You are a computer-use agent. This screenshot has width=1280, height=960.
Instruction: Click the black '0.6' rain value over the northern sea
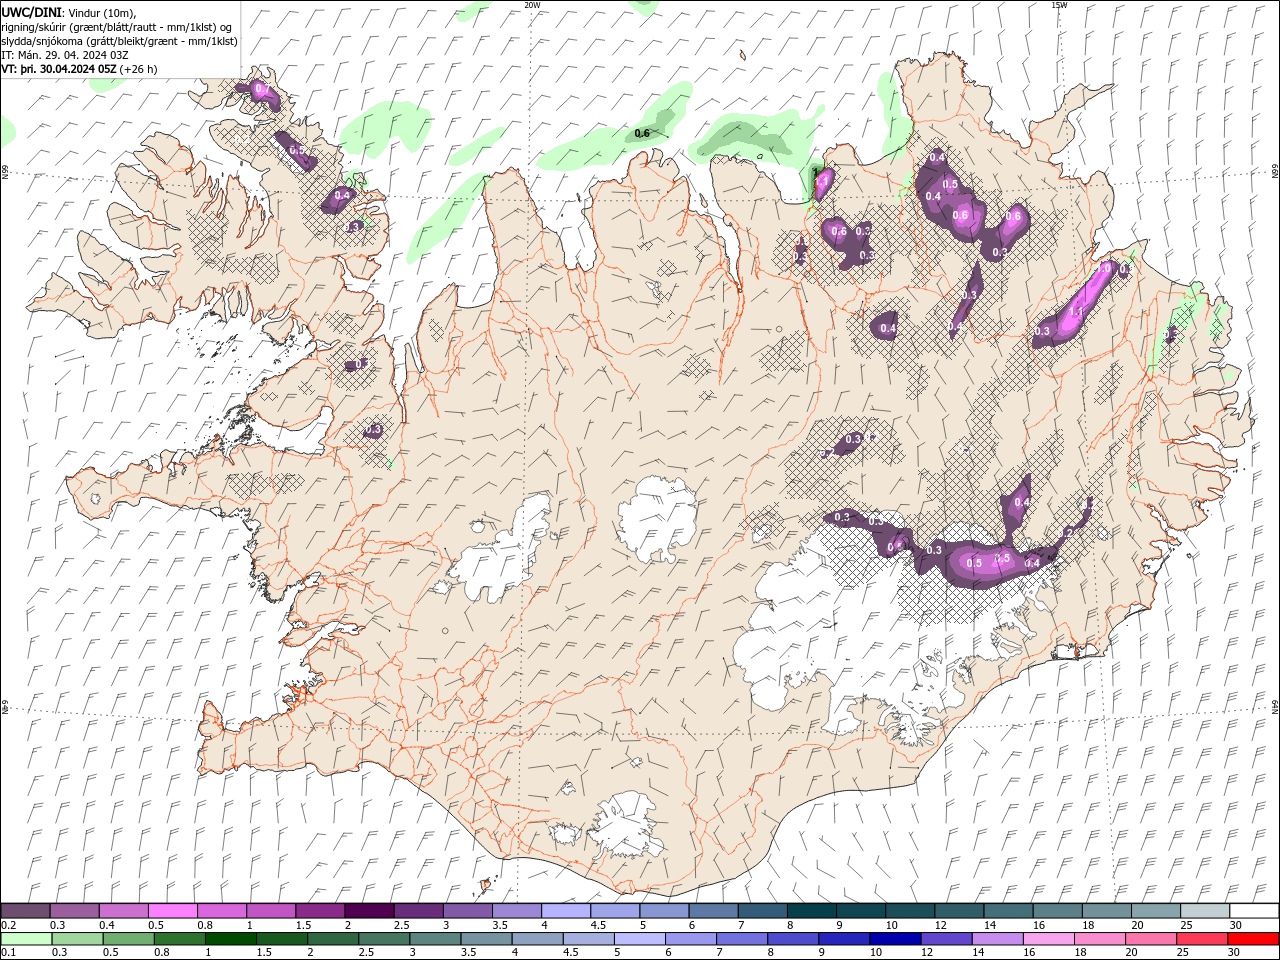pos(642,133)
